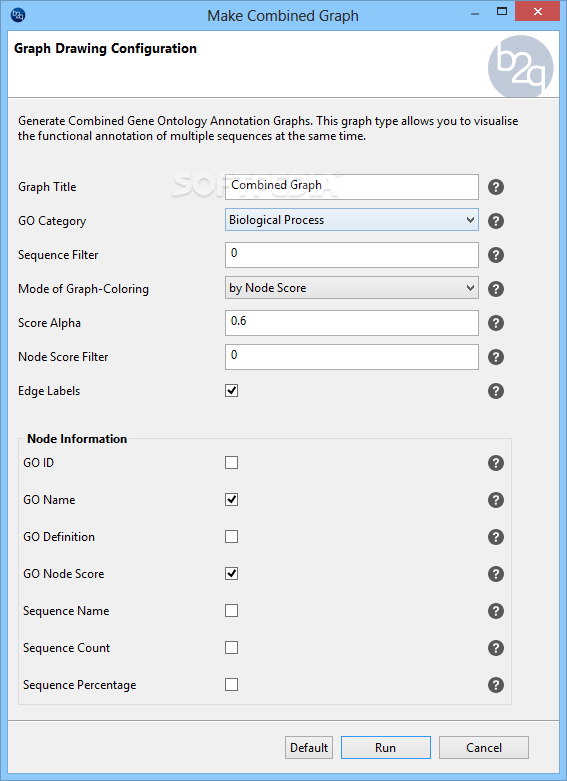567x781 pixels.
Task: Click the Node Score Filter help icon
Action: coord(496,357)
